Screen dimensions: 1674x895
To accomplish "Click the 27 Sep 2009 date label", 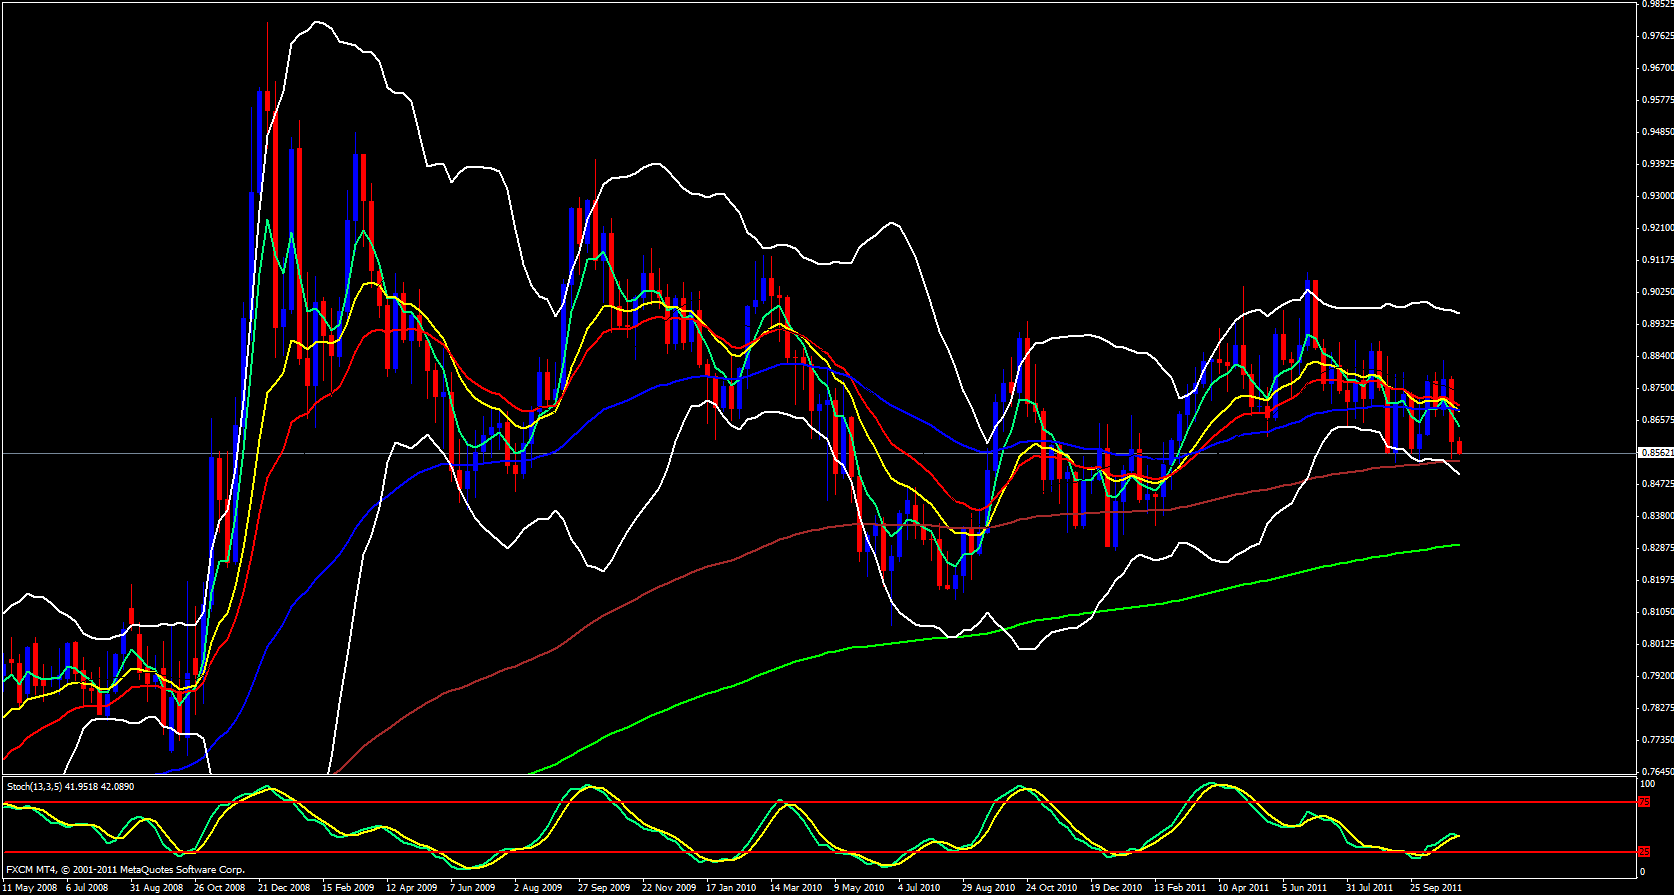I will click(604, 888).
